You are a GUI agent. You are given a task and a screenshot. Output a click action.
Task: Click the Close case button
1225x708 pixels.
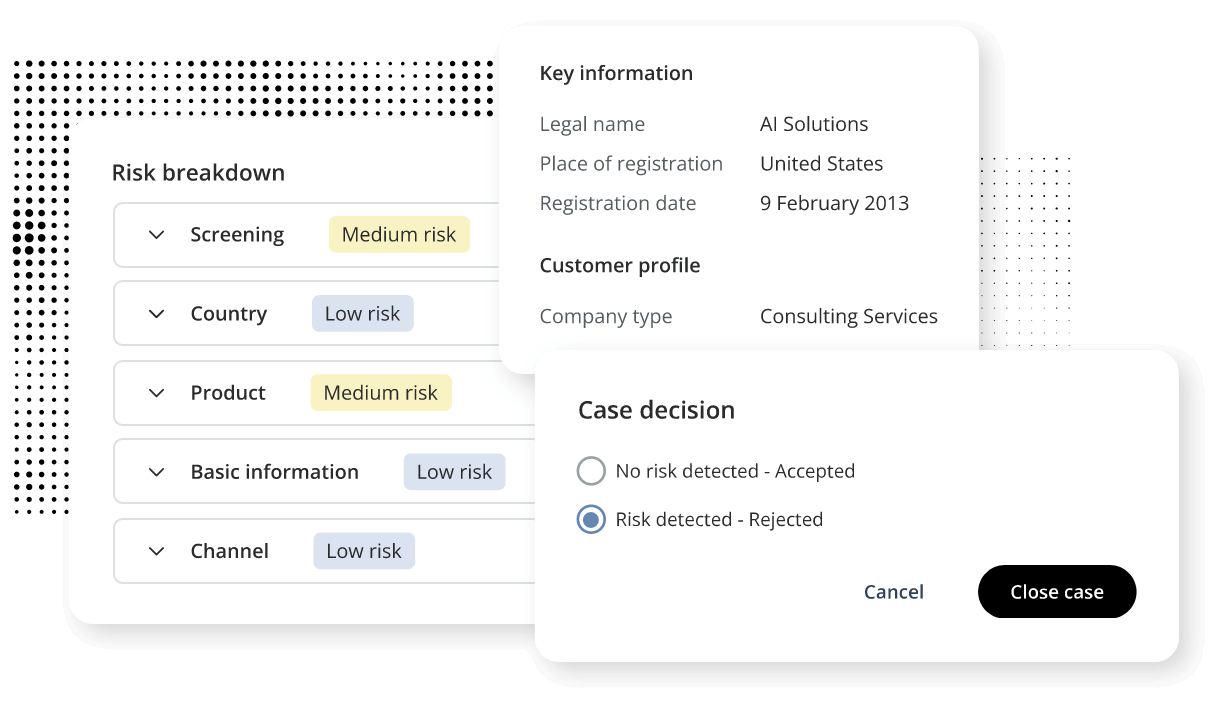[1057, 592]
